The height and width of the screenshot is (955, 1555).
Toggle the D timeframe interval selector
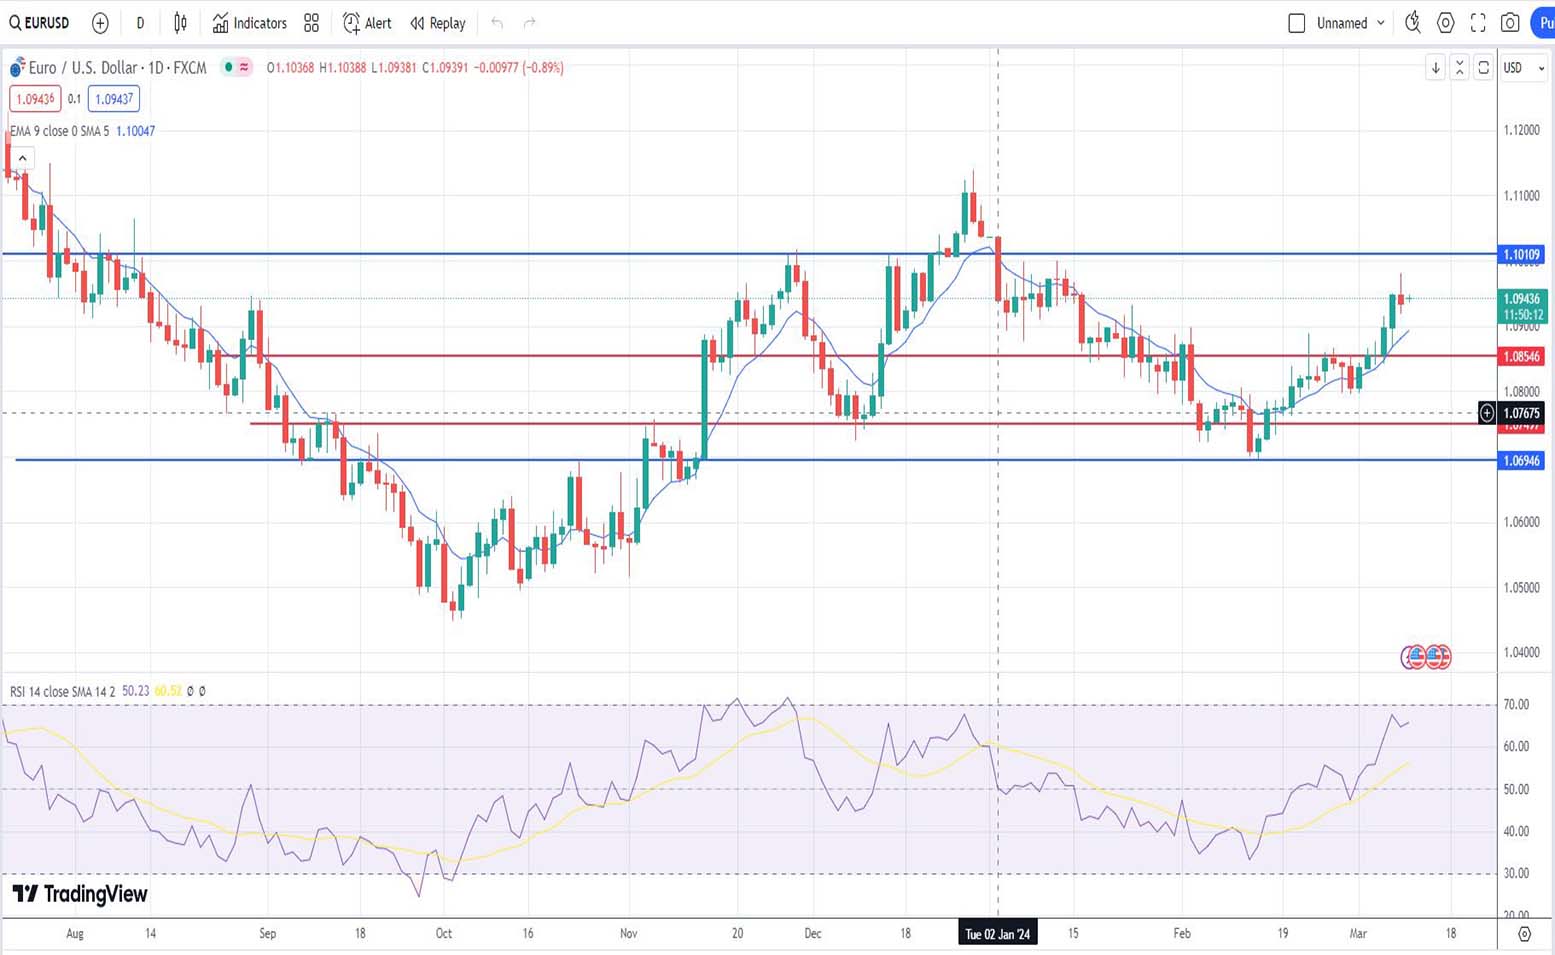click(140, 23)
